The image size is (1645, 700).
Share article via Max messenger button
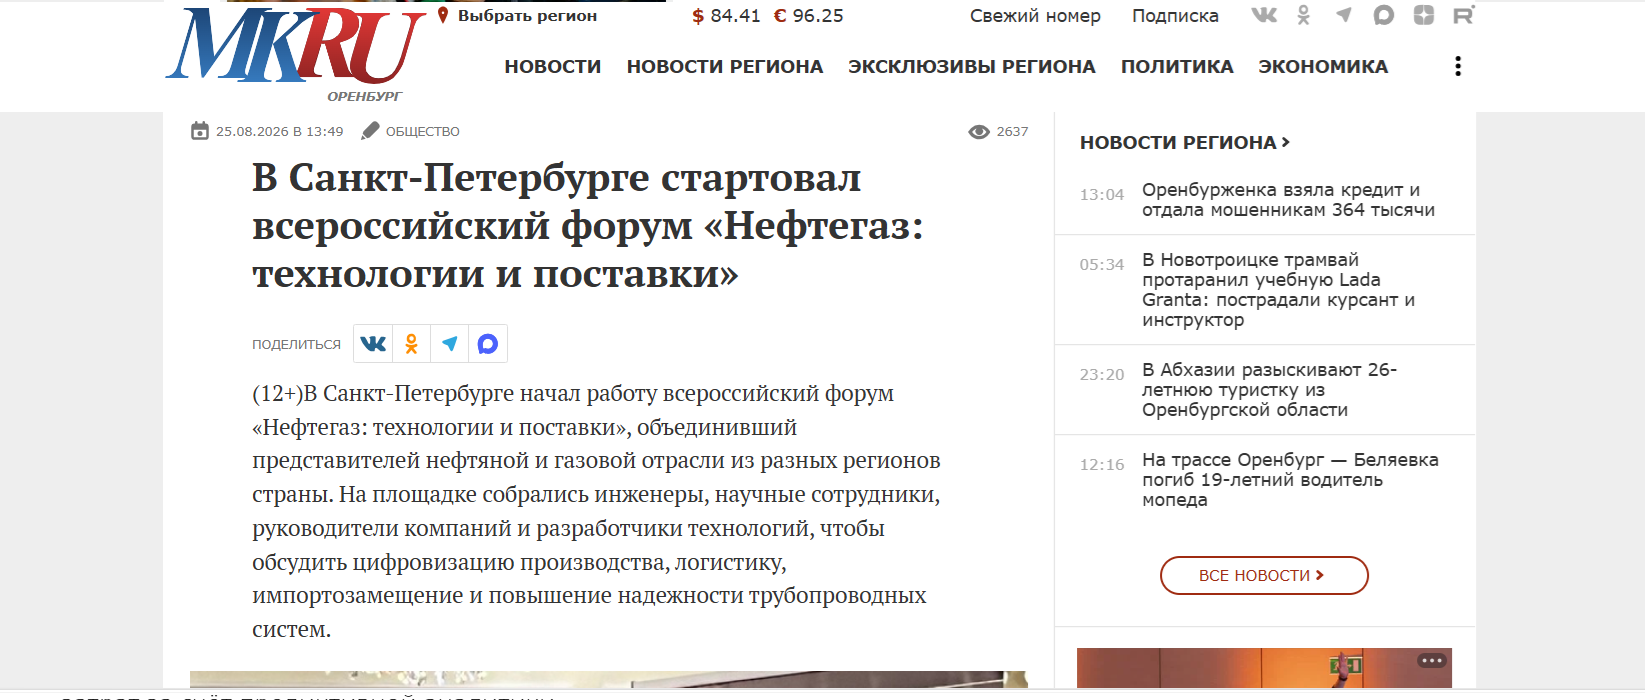pos(488,344)
